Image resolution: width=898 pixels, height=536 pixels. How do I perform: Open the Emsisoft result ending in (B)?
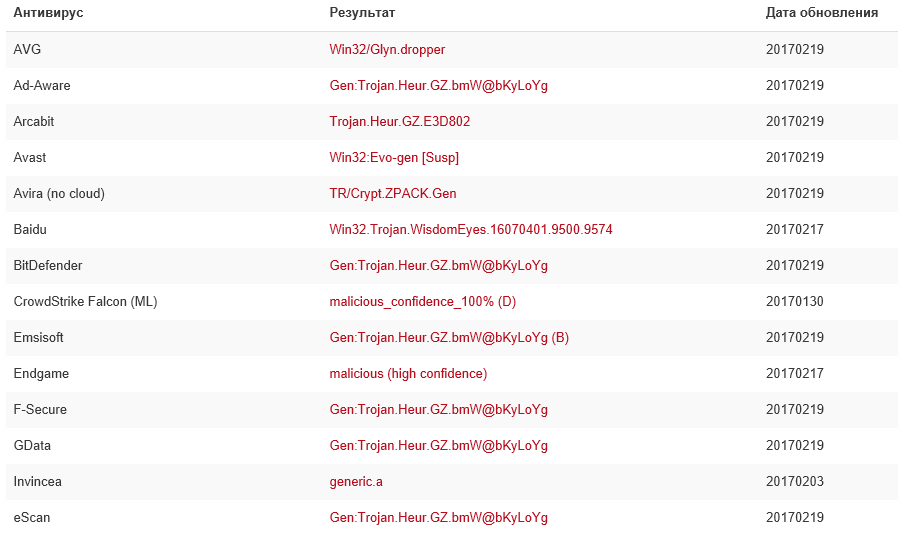point(449,337)
